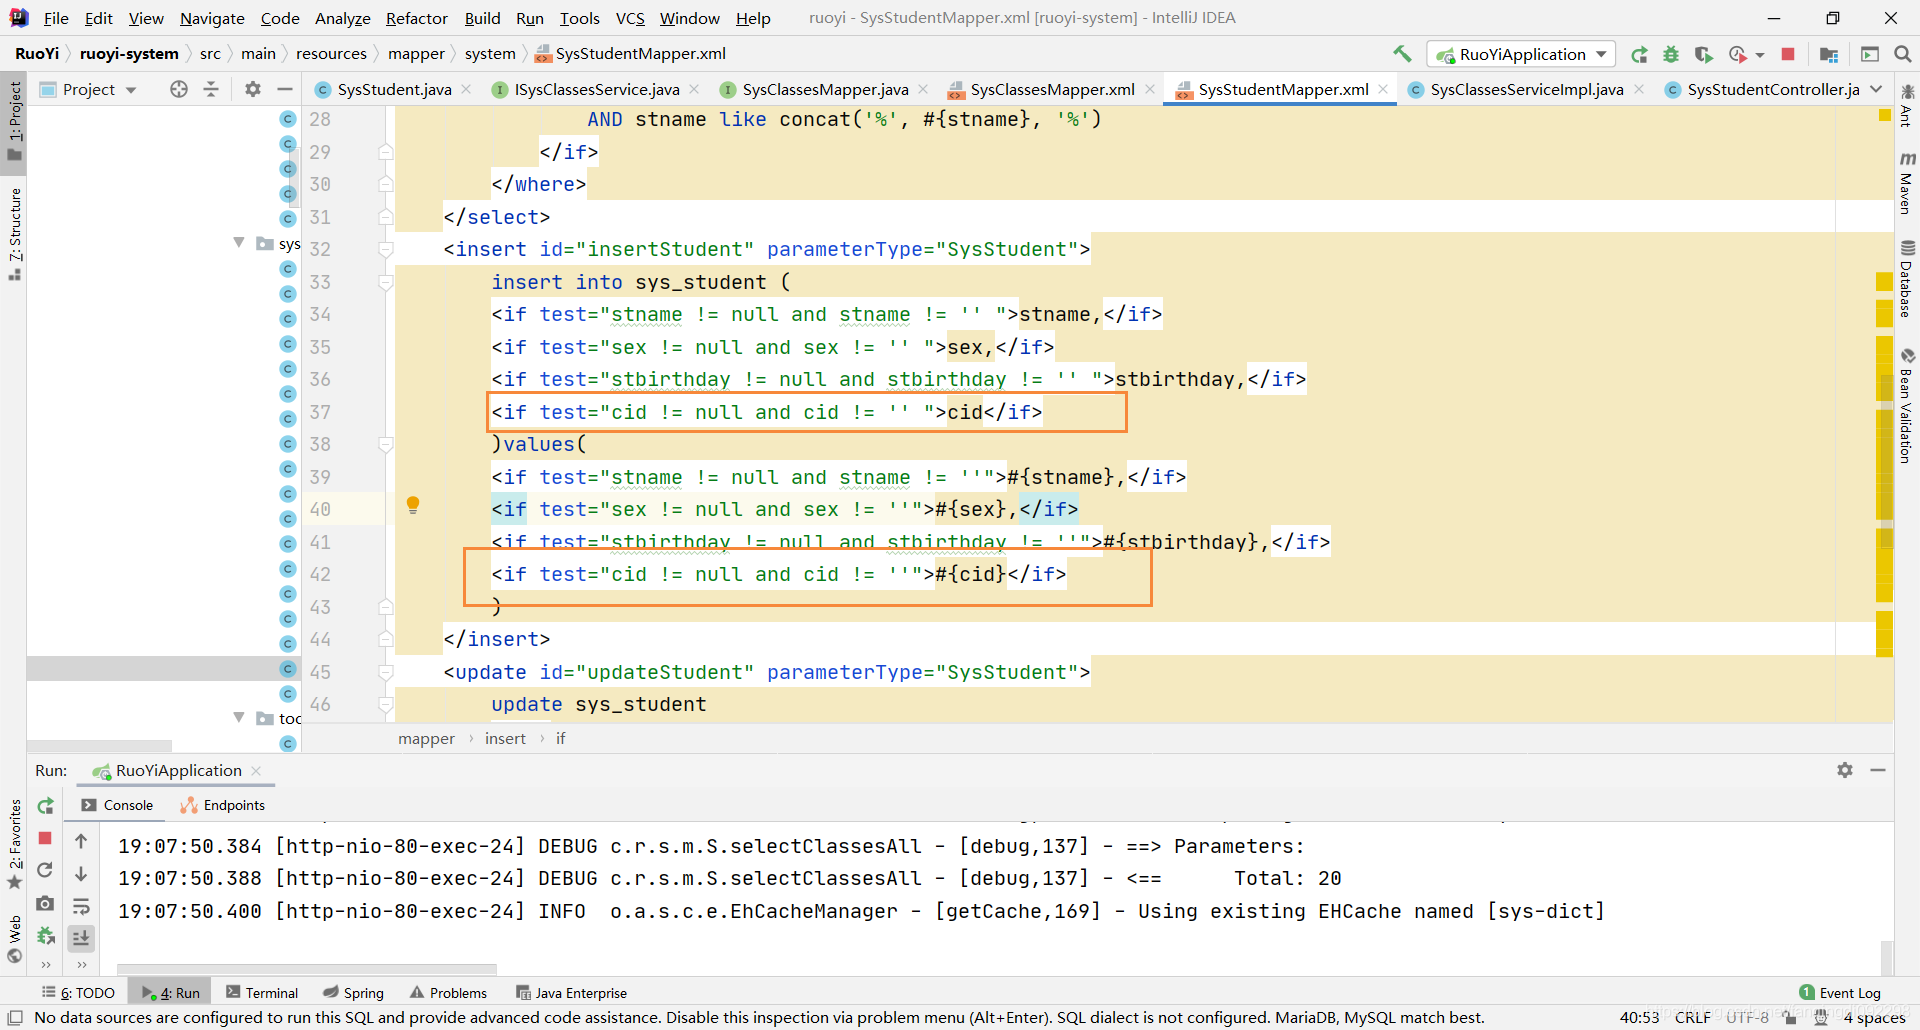Rerun RuoYiApplication from top toolbar
The height and width of the screenshot is (1030, 1920).
coord(1638,54)
